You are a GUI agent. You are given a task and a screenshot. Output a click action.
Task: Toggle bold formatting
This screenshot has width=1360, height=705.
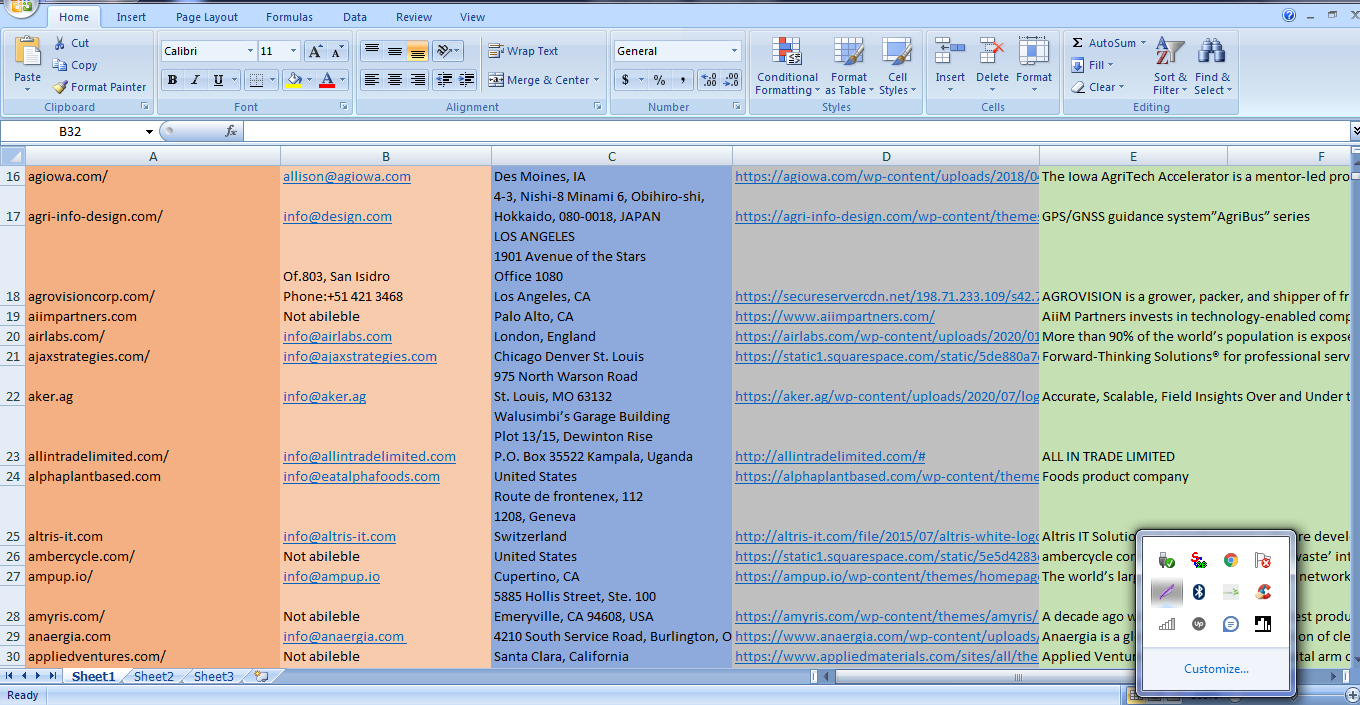(x=173, y=79)
